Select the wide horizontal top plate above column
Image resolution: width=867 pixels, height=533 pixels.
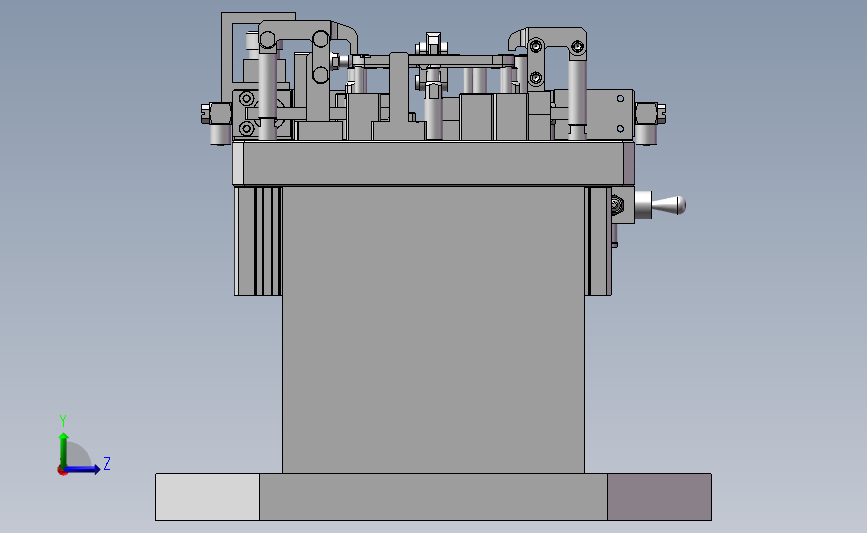click(434, 163)
